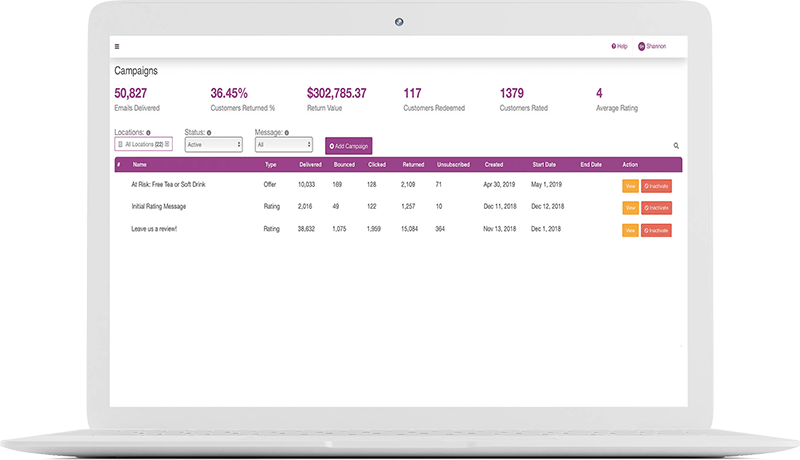Click info icon next to Status label

208,132
